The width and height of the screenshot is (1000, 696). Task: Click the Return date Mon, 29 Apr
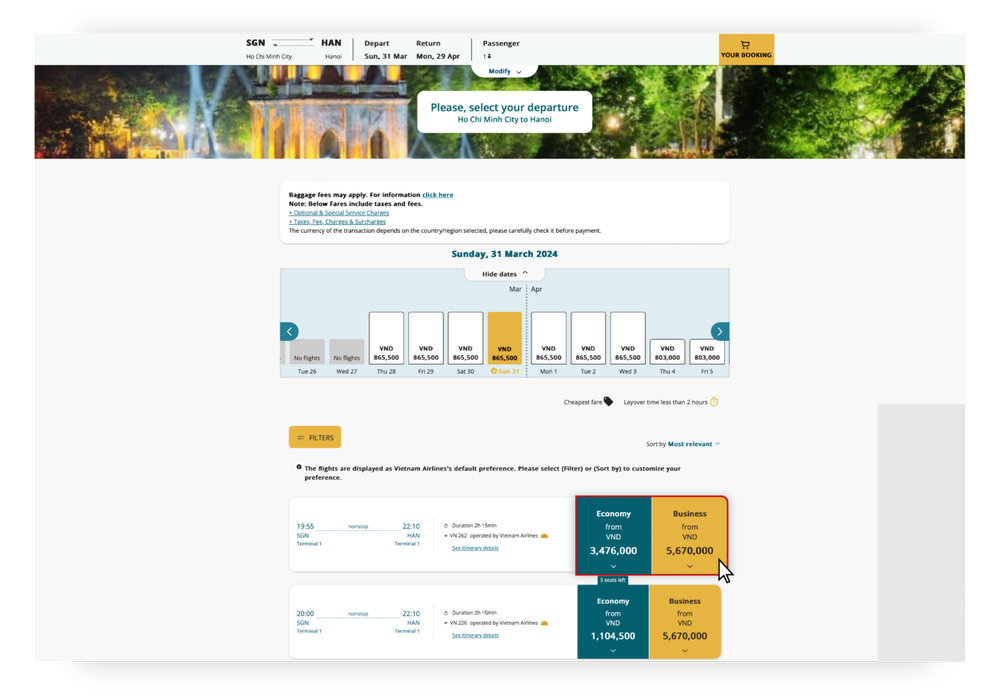point(438,56)
